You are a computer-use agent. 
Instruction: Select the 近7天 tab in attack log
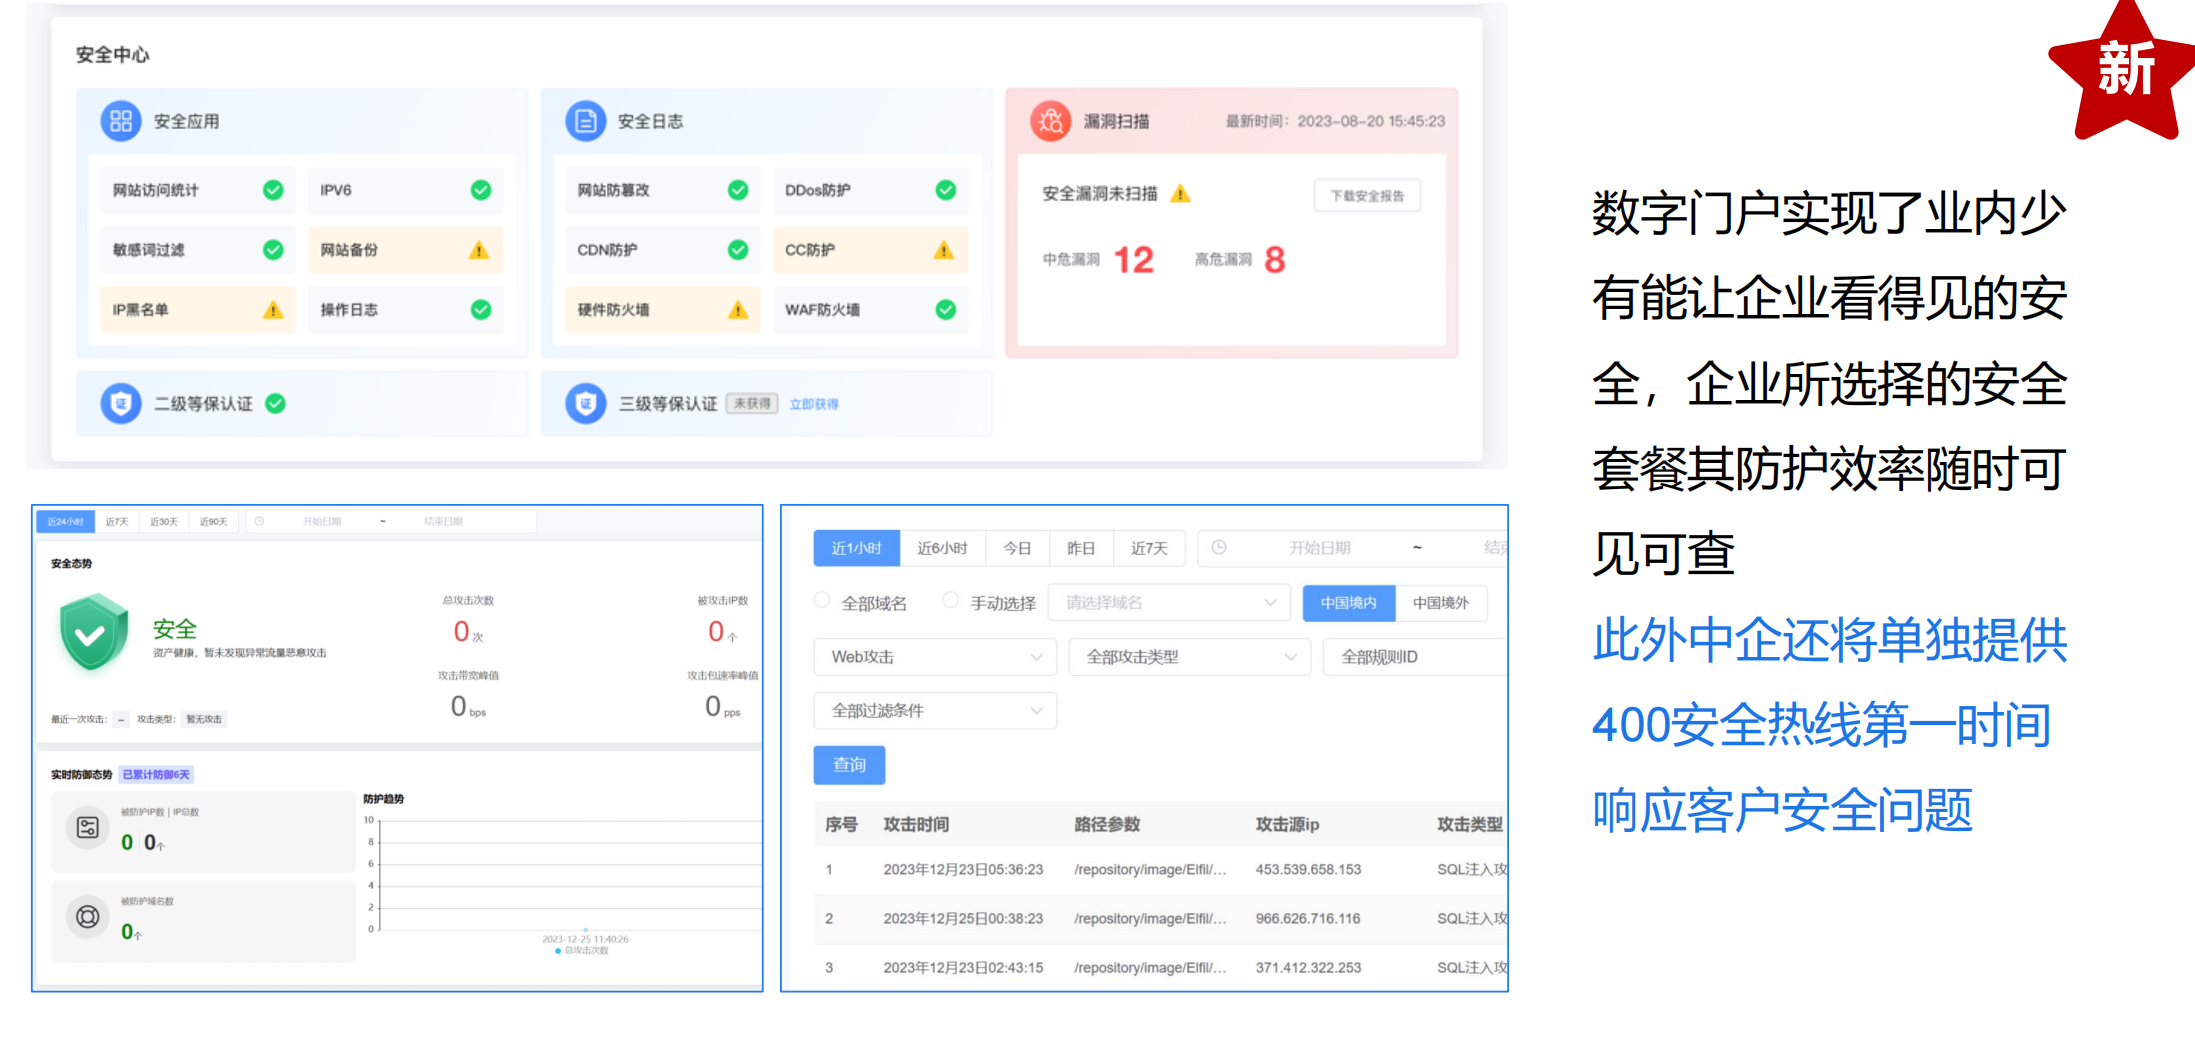coord(1149,548)
